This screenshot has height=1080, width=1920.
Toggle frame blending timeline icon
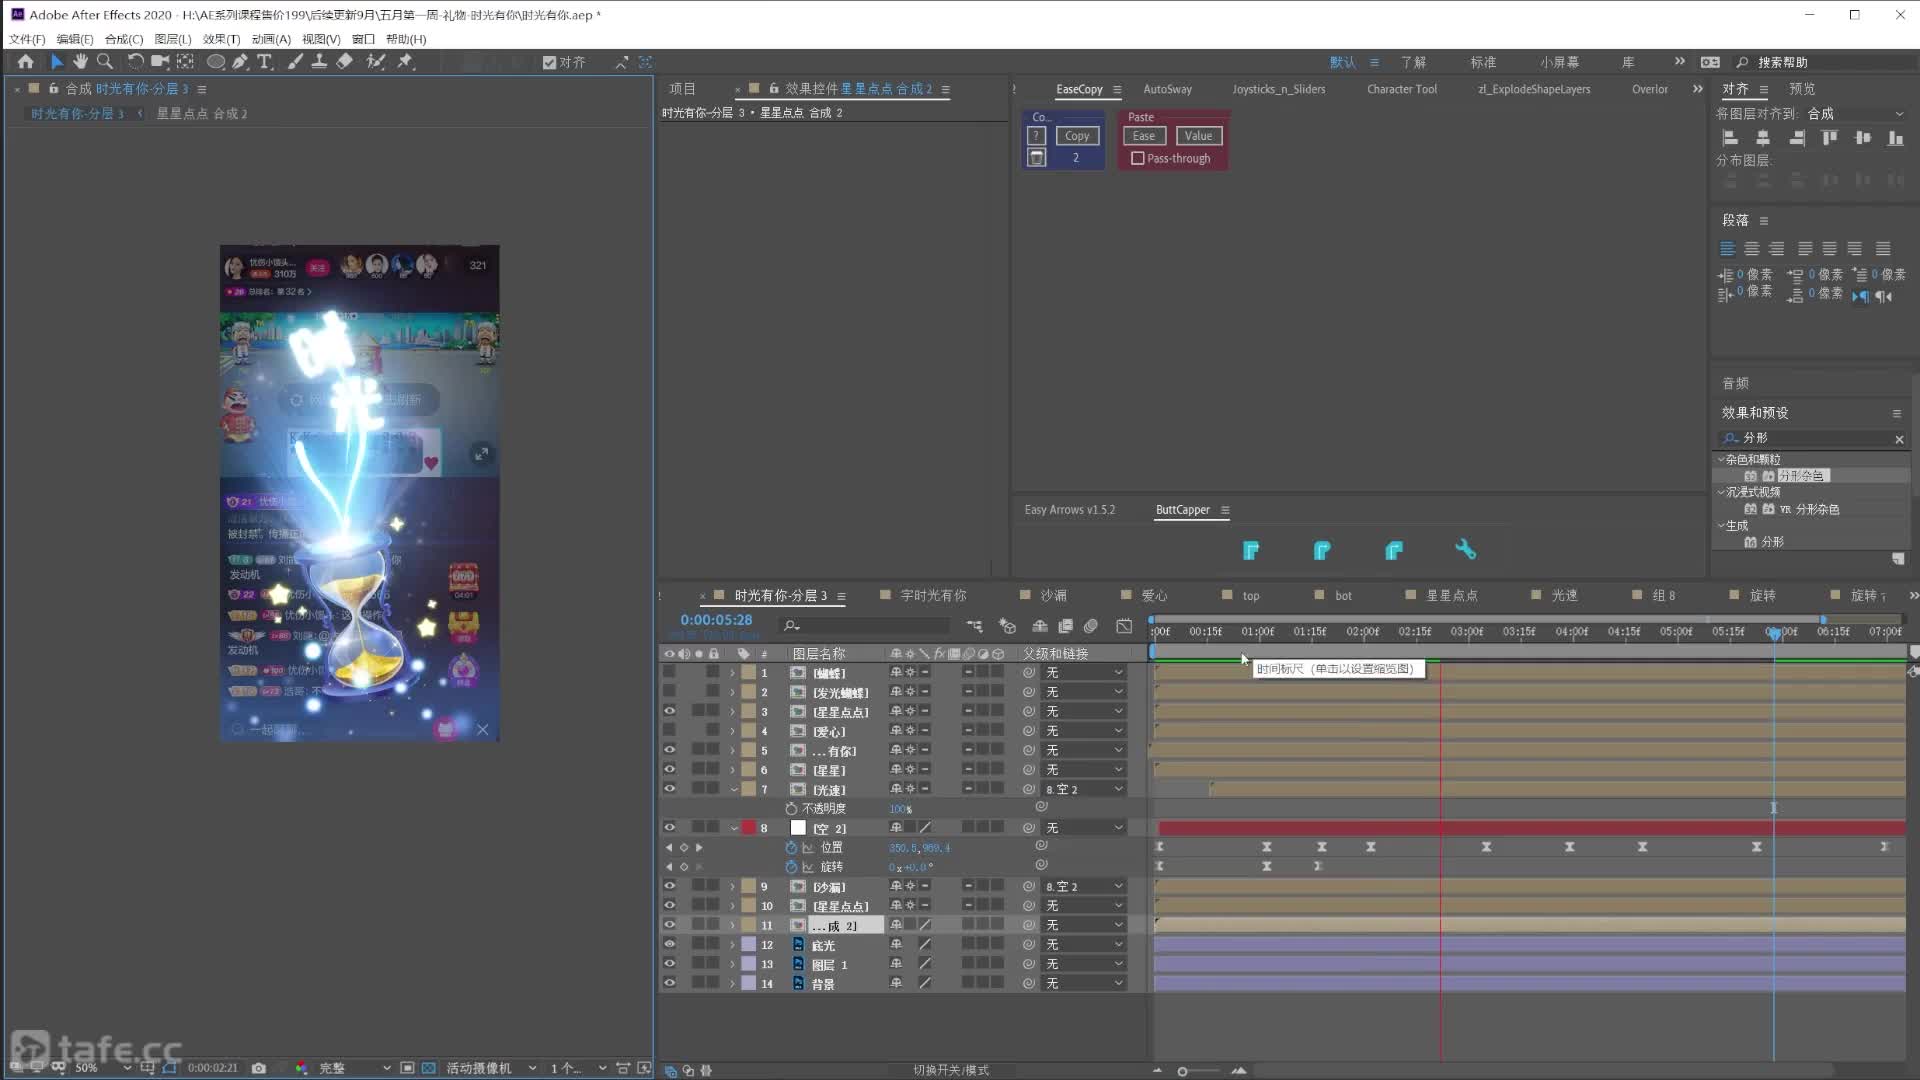(1066, 626)
